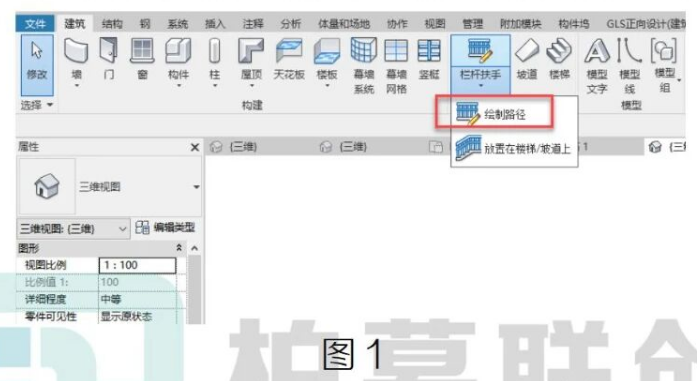
Task: Open the Model Group (模型组) dropdown arrow
Action: pyautogui.click(x=679, y=80)
